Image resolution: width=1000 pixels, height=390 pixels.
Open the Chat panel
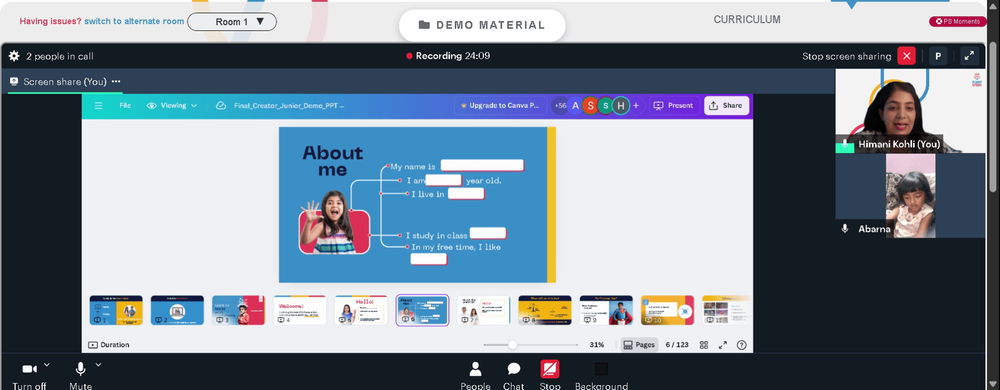tap(513, 375)
